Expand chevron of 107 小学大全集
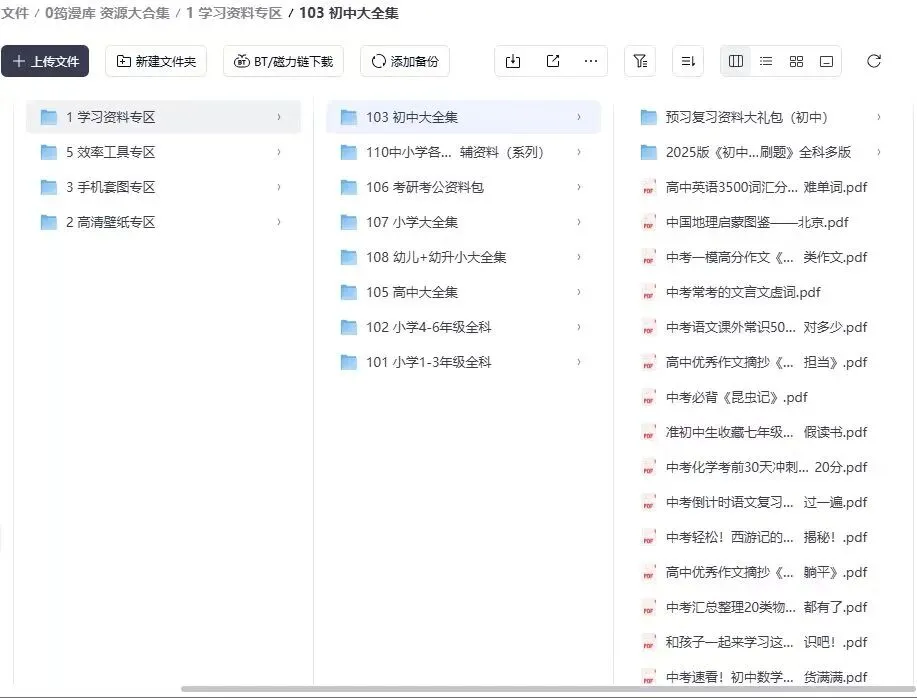This screenshot has width=917, height=698. [x=579, y=222]
